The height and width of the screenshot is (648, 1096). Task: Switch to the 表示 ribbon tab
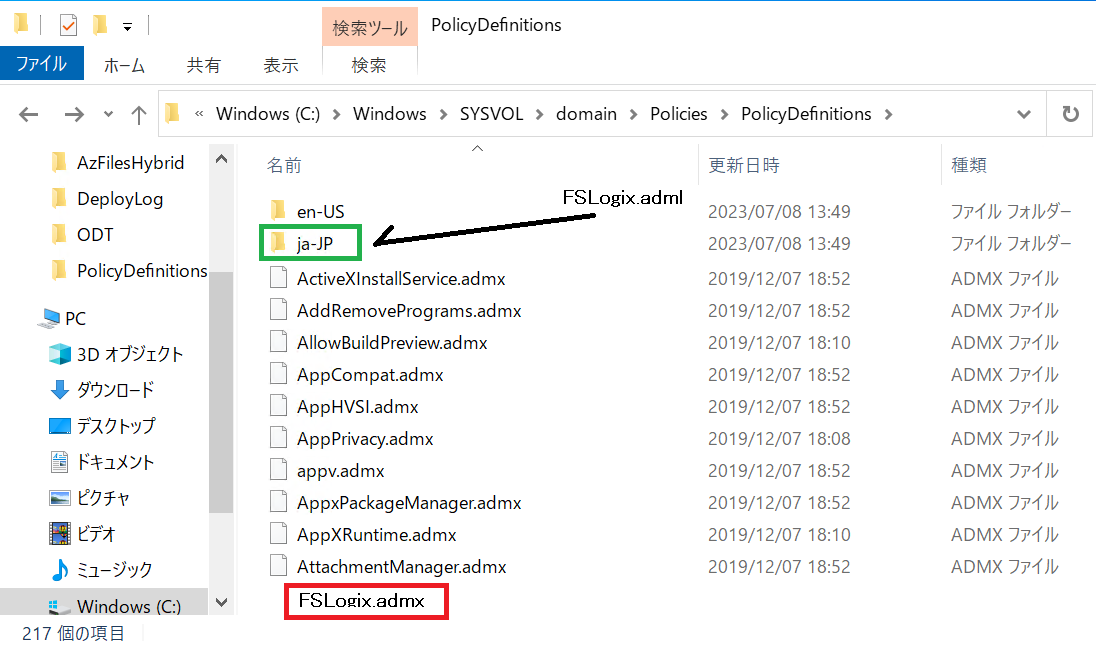click(280, 65)
